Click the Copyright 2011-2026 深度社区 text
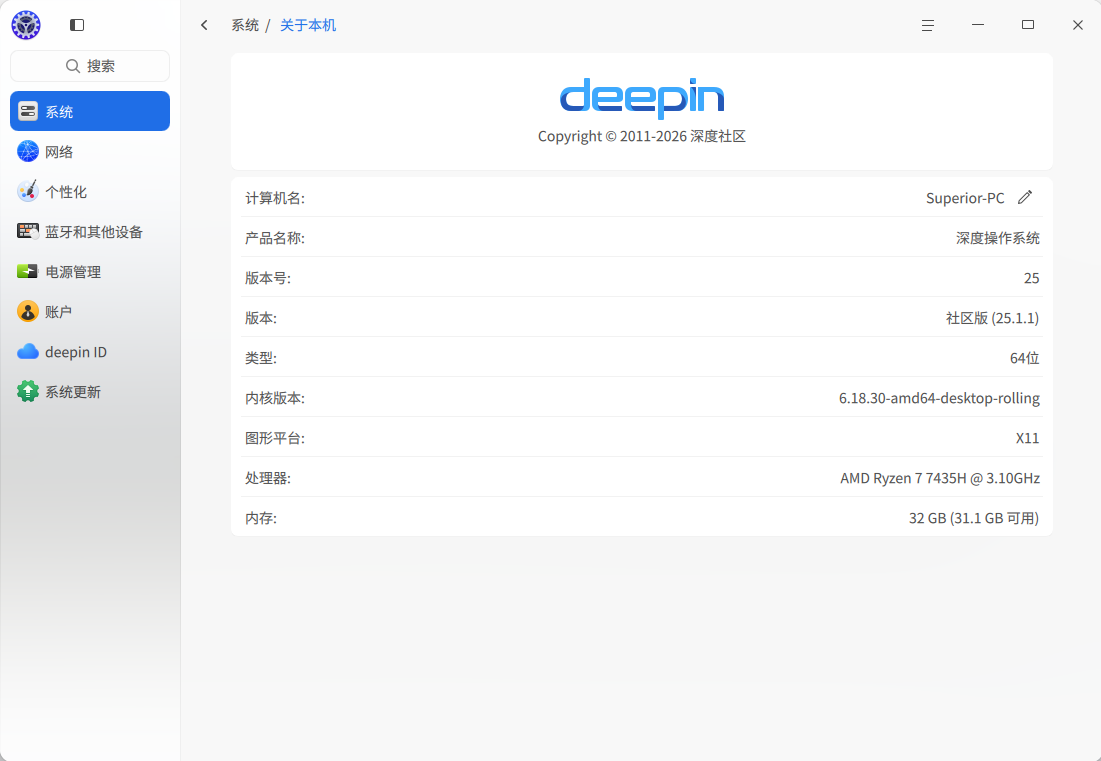 point(642,136)
